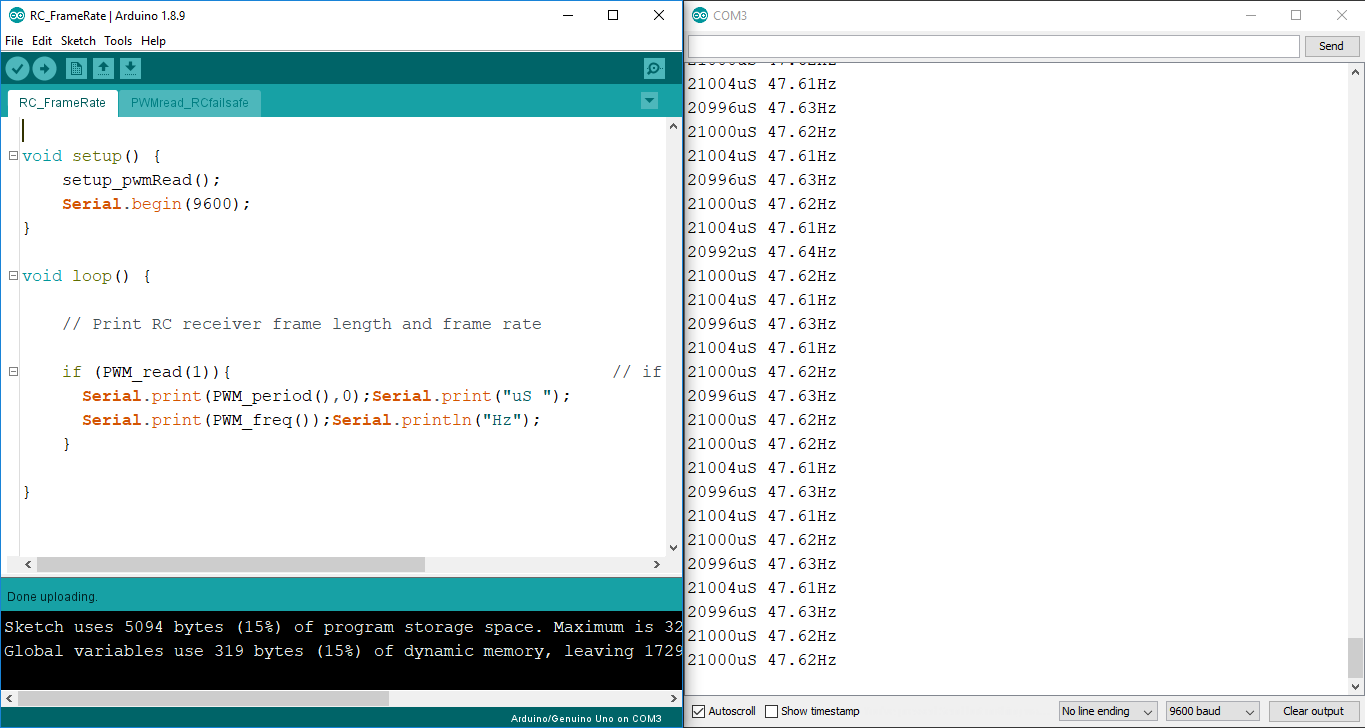
Task: Click the scroll right arrow of code editor
Action: 657,565
